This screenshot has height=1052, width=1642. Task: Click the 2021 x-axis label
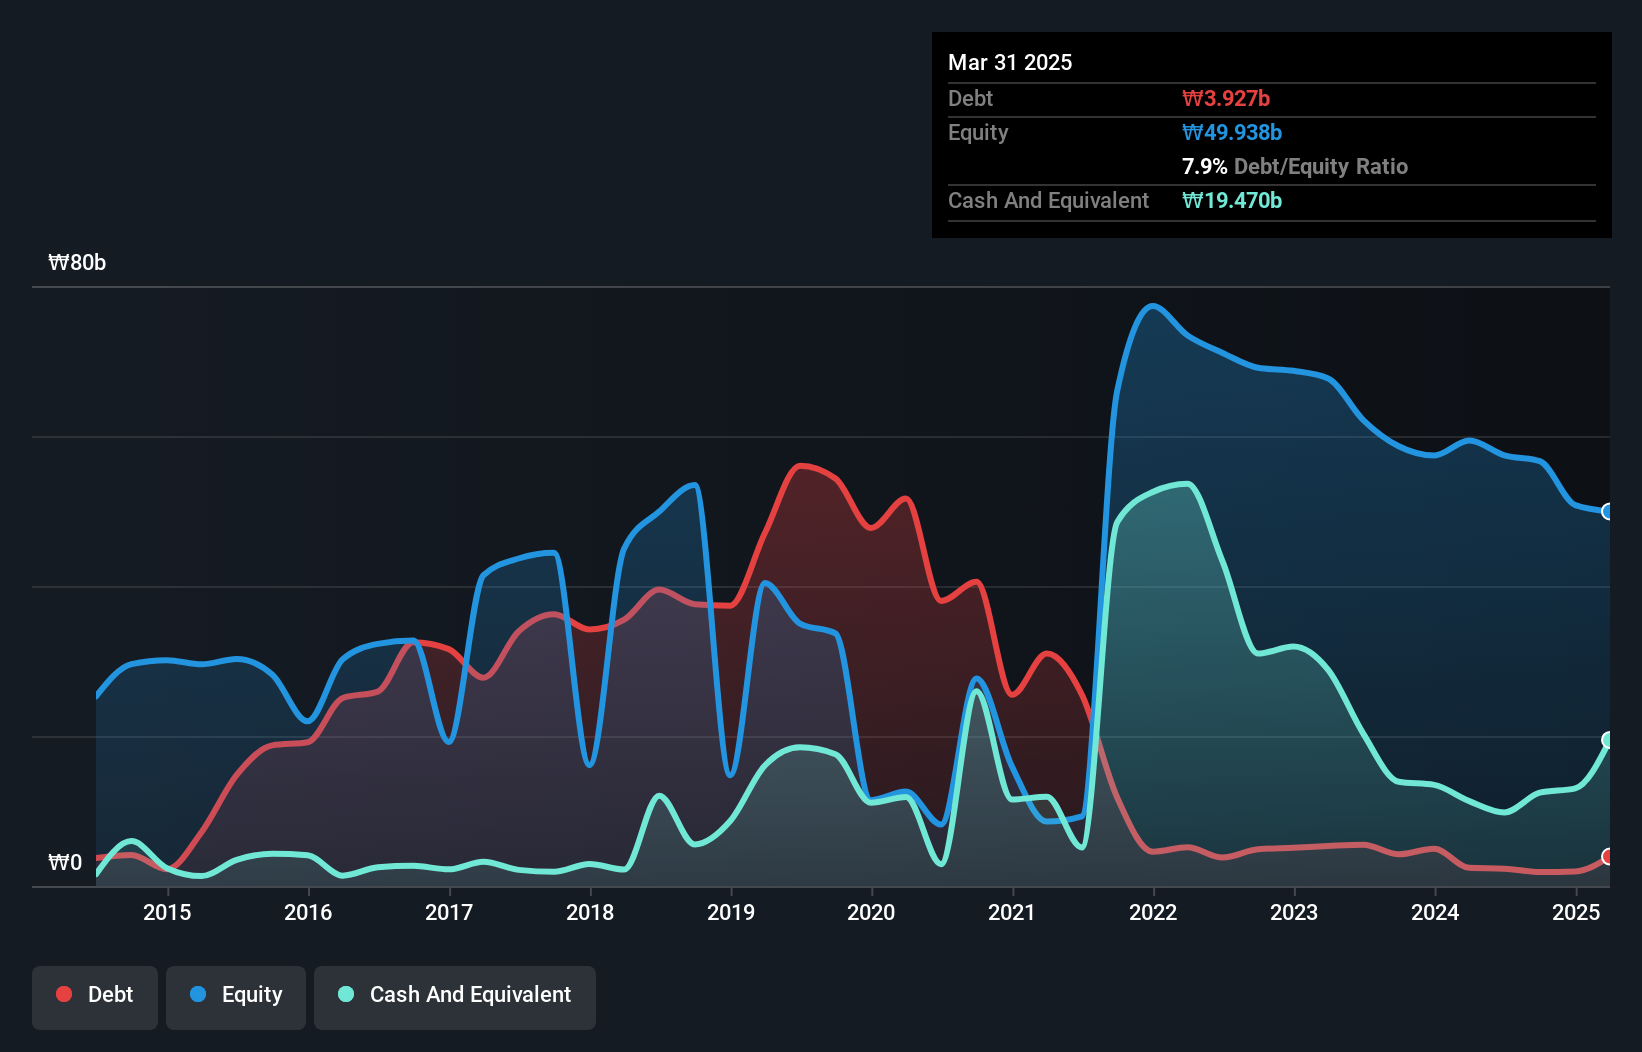click(x=1012, y=912)
